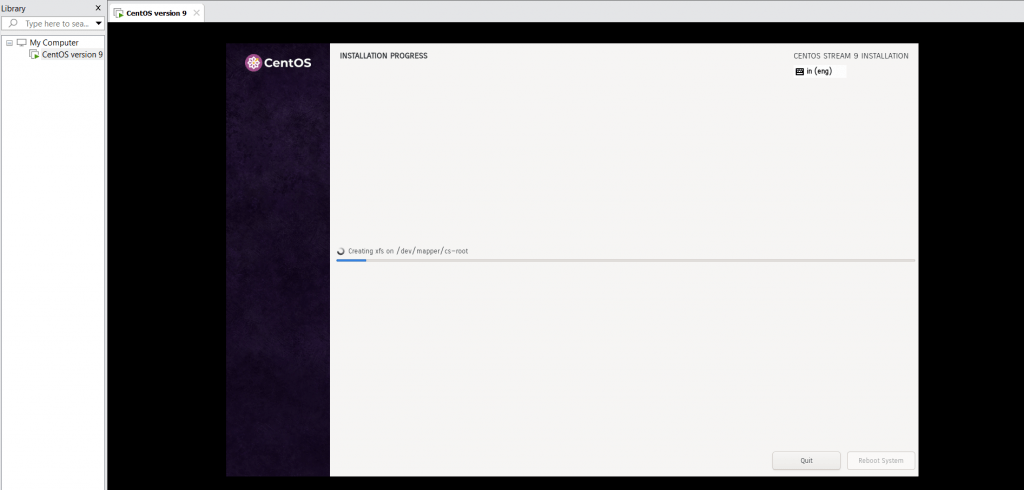Select My Computer in the library tree
Image resolution: width=1024 pixels, height=490 pixels.
(x=54, y=43)
